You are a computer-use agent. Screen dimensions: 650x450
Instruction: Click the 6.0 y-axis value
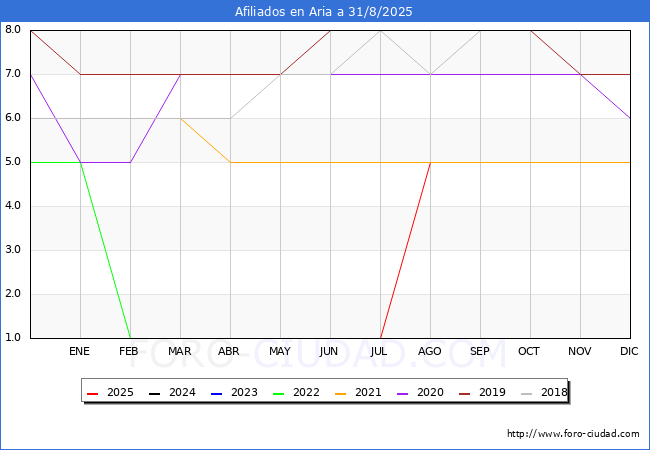[13, 118]
